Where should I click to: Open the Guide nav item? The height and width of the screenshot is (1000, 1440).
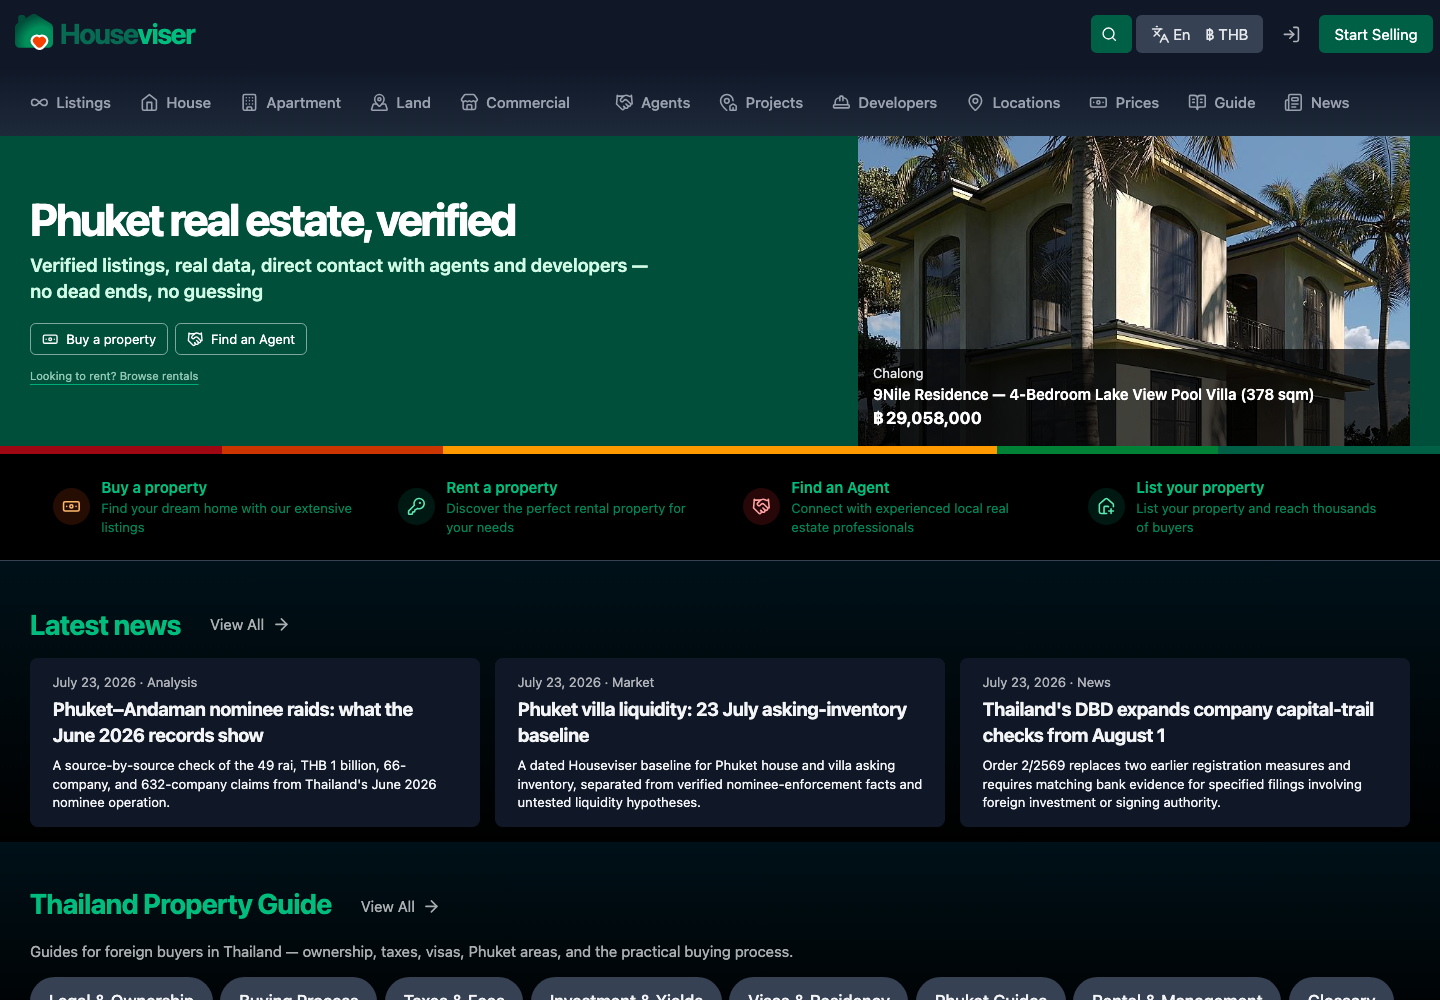pyautogui.click(x=1222, y=103)
